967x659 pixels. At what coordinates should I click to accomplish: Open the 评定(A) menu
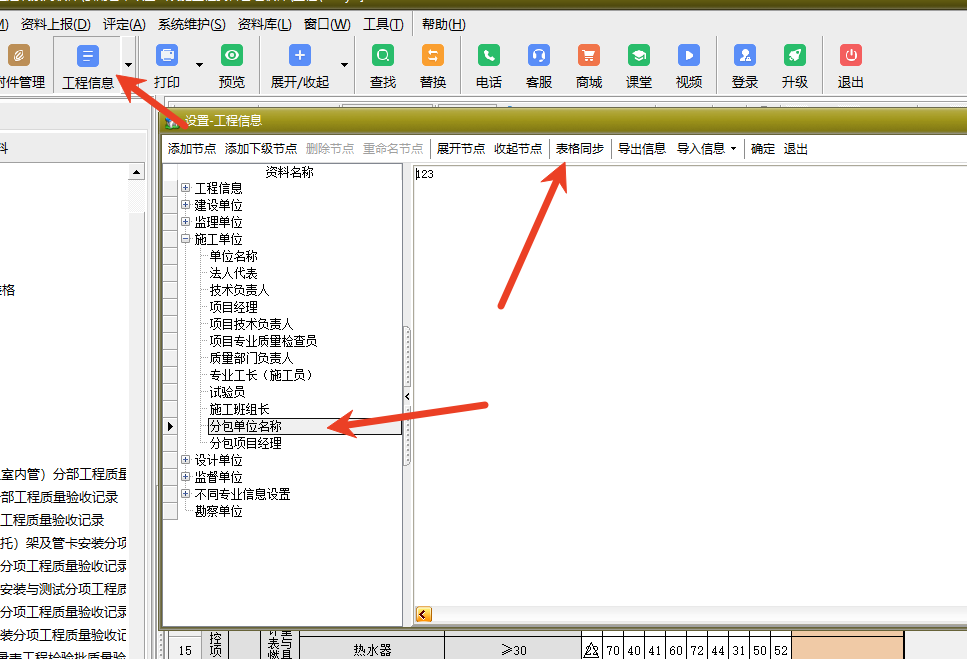tap(124, 25)
